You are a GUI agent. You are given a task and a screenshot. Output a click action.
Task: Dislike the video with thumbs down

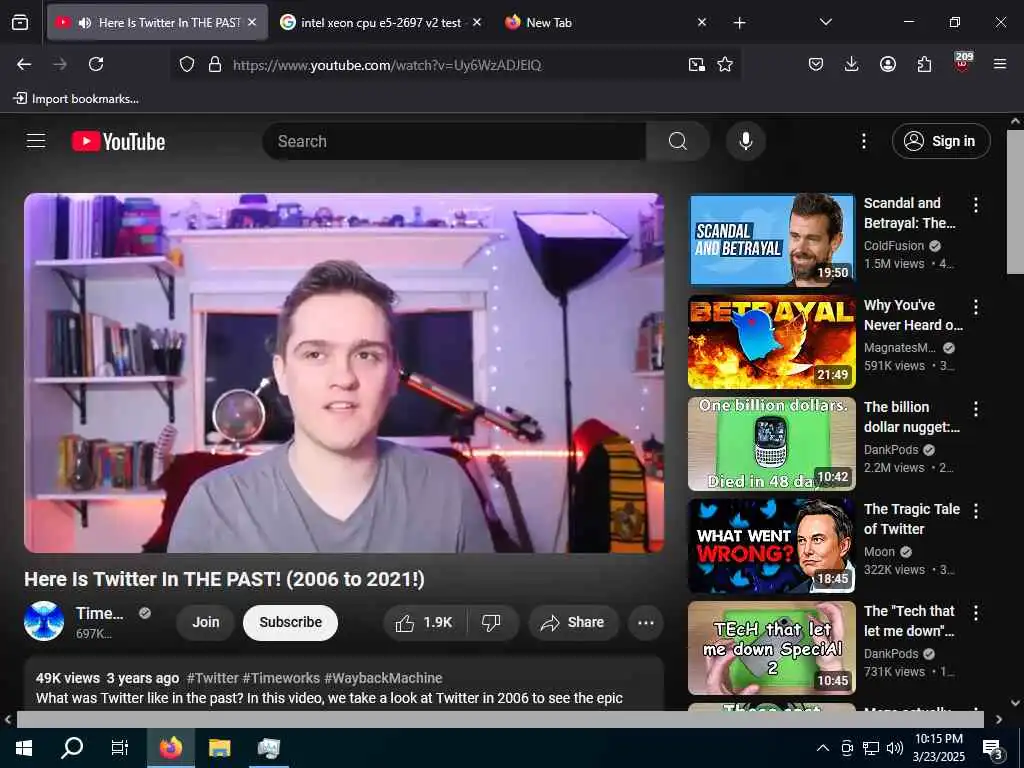pyautogui.click(x=492, y=623)
